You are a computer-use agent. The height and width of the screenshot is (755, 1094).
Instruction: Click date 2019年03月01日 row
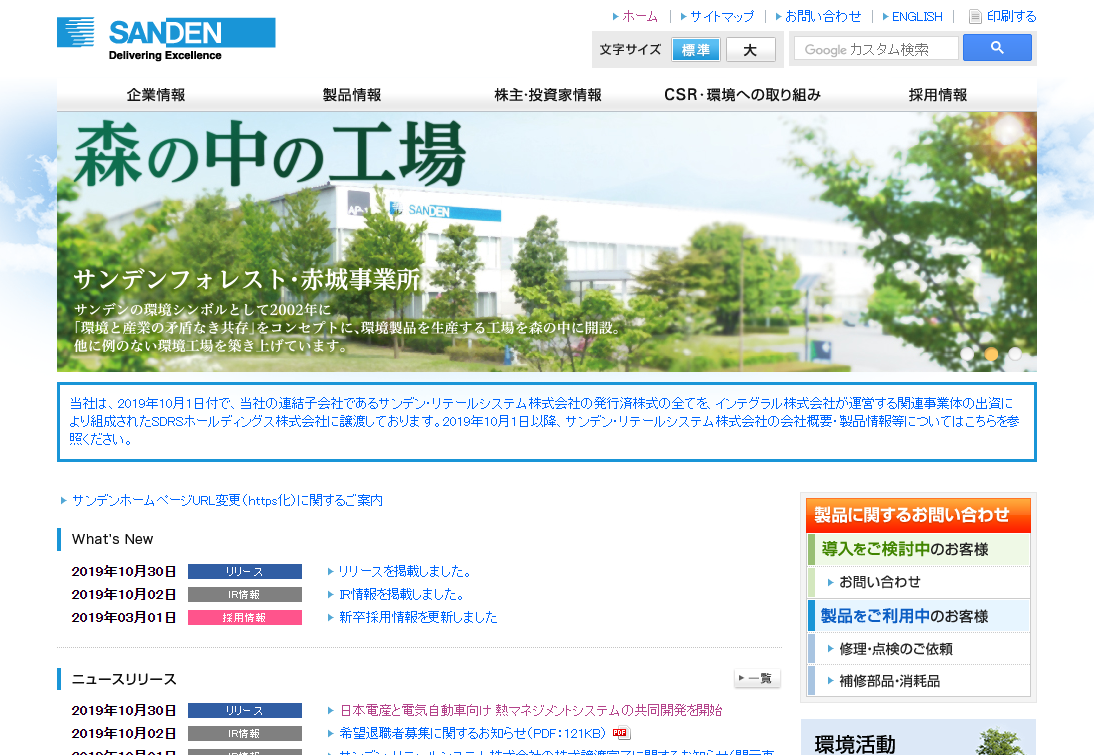click(x=123, y=618)
